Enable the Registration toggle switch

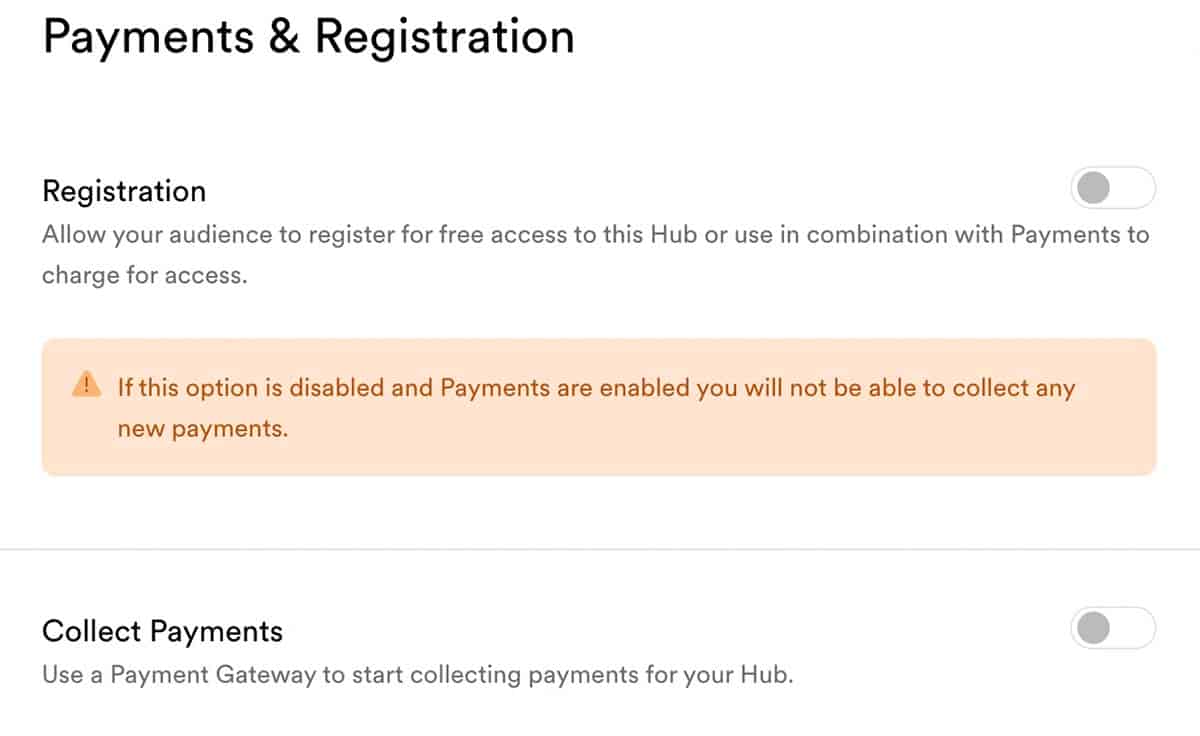tap(1113, 188)
